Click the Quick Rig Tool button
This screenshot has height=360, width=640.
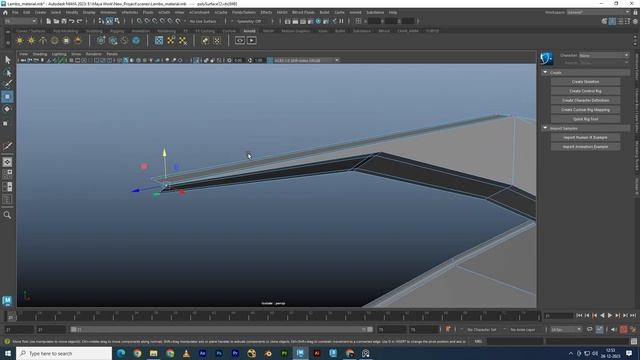(585, 119)
